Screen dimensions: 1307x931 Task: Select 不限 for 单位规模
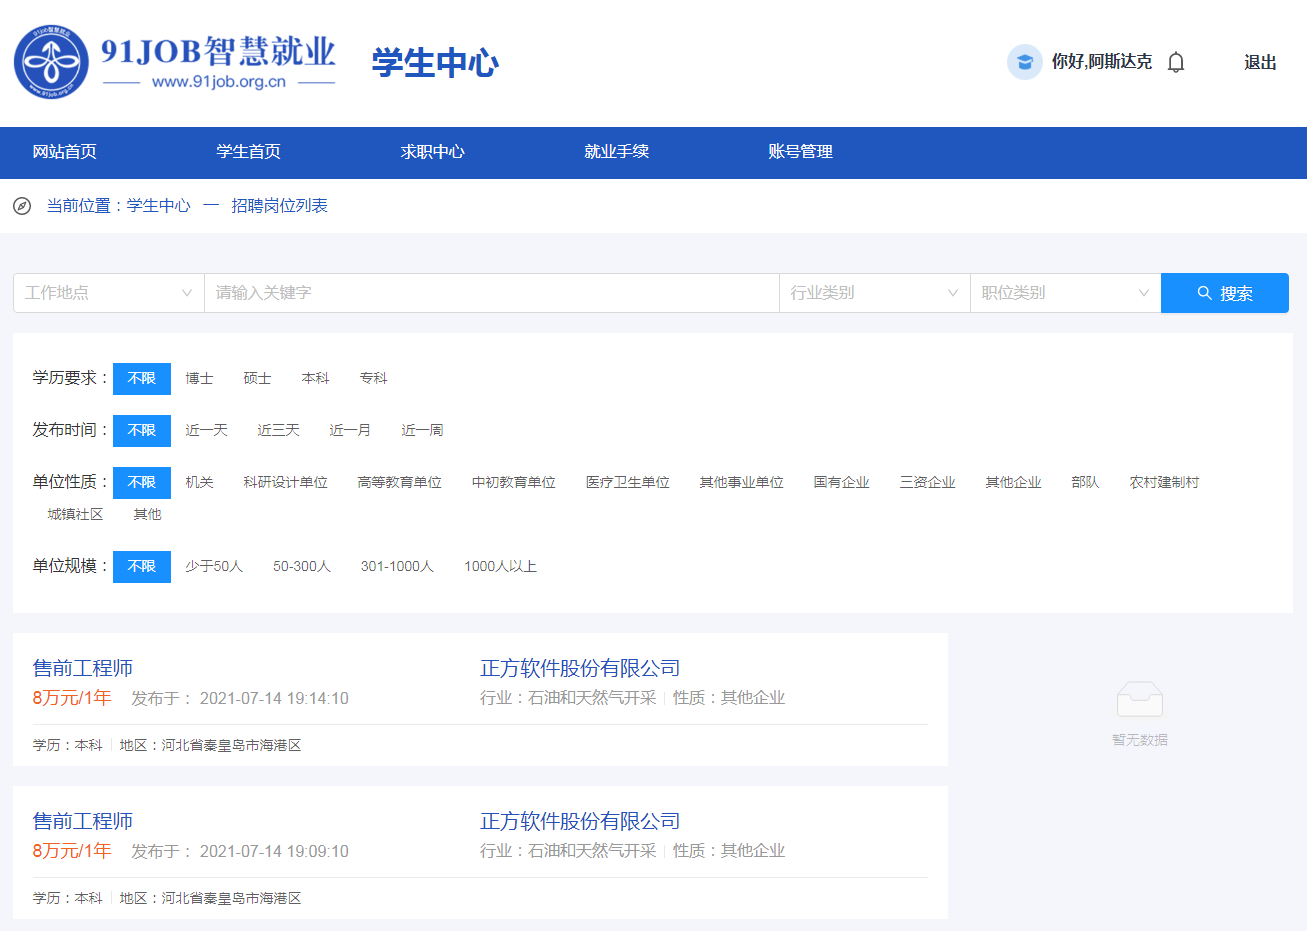coord(142,567)
